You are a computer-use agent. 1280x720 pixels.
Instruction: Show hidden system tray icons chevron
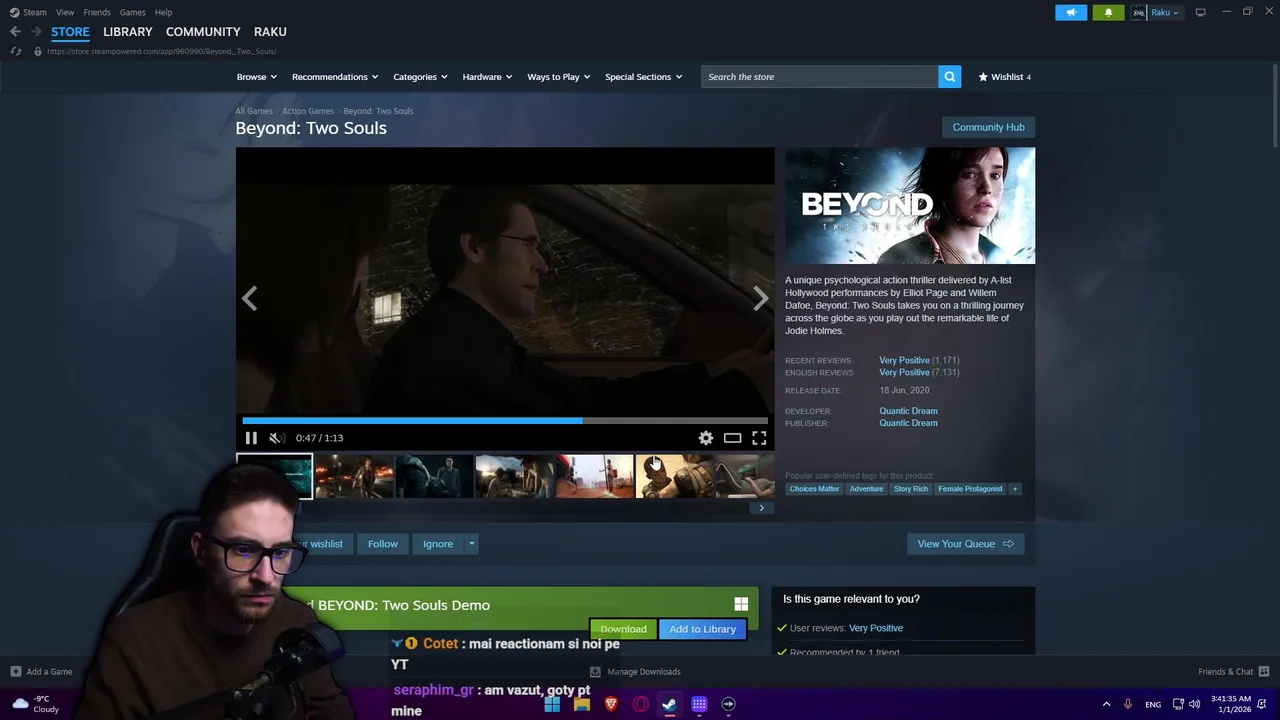[1106, 704]
